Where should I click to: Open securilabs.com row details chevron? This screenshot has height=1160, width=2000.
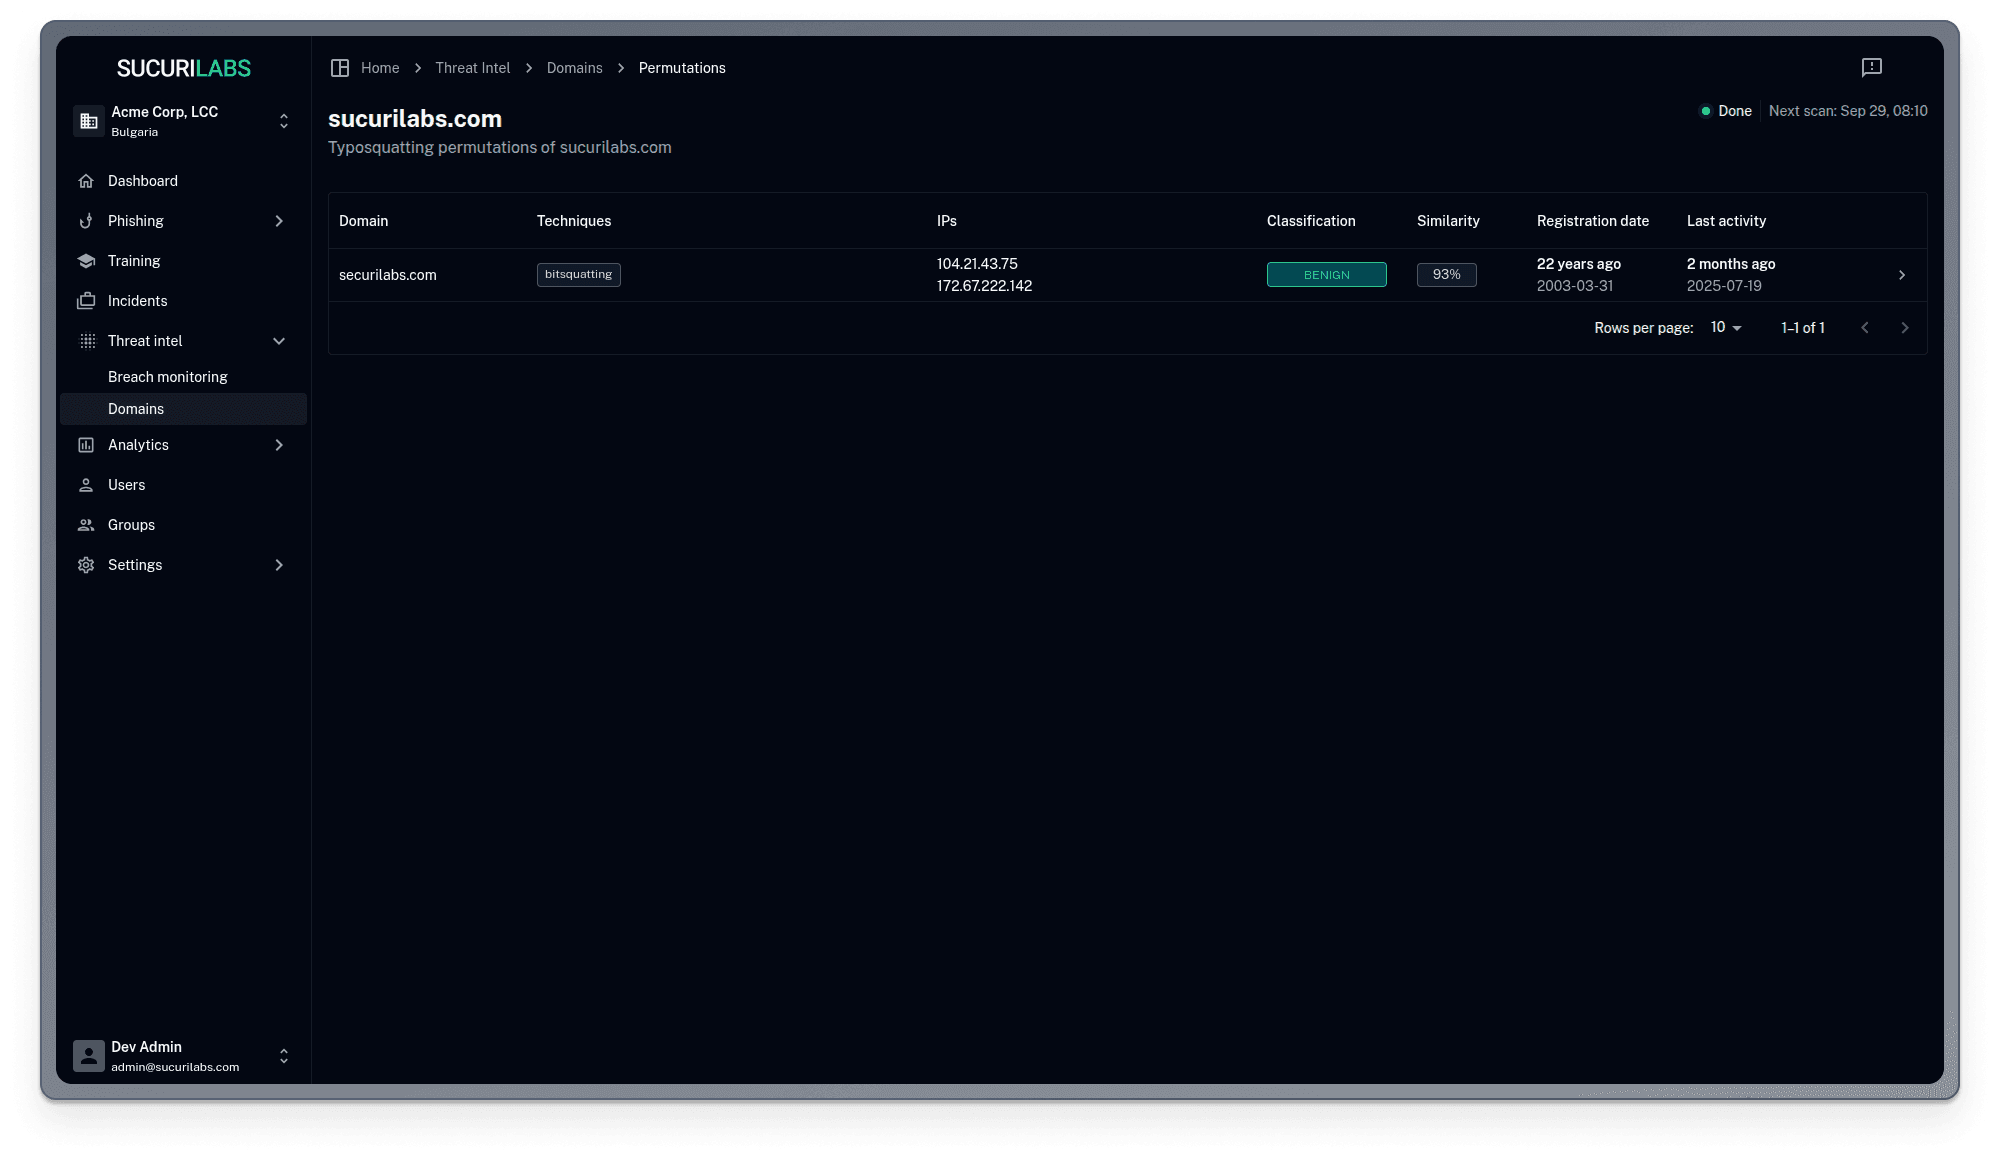point(1902,275)
